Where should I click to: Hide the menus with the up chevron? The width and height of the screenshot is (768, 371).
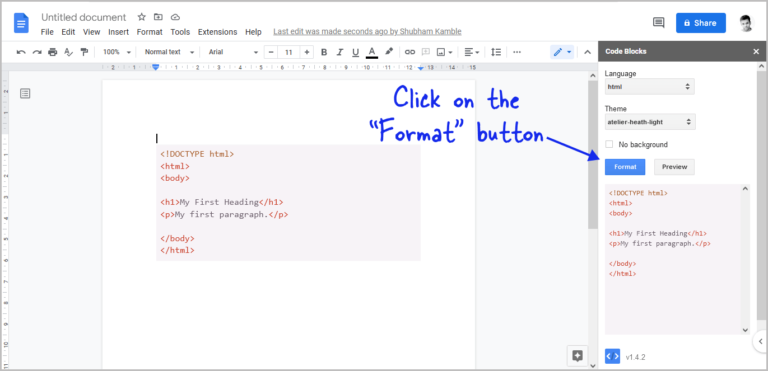pos(588,52)
